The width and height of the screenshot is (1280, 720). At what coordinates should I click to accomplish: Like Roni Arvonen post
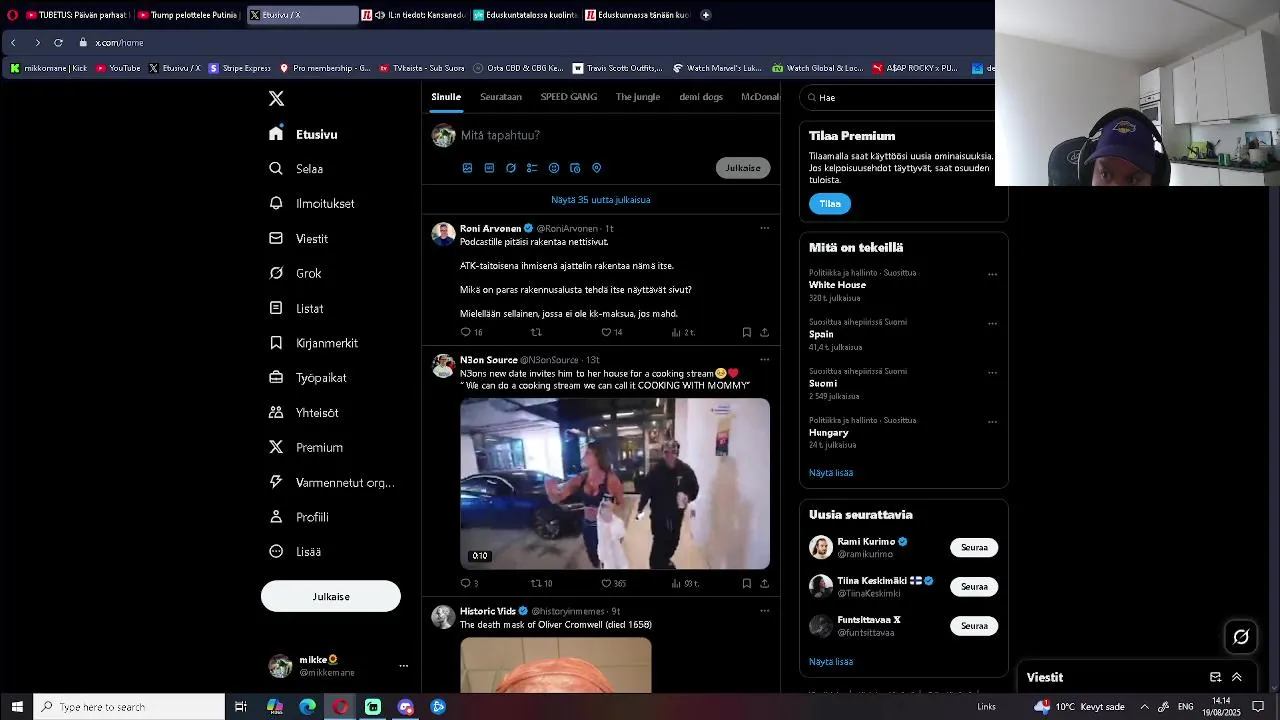click(606, 332)
